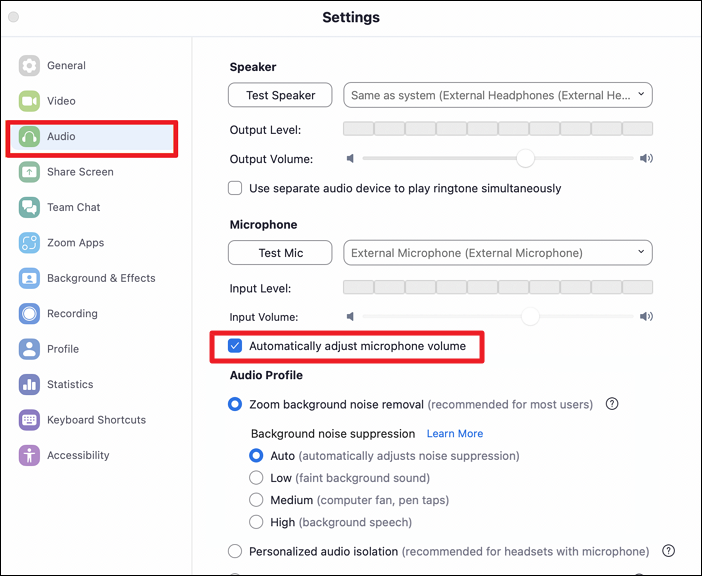702x576 pixels.
Task: Choose Medium background noise suppression
Action: click(x=256, y=500)
